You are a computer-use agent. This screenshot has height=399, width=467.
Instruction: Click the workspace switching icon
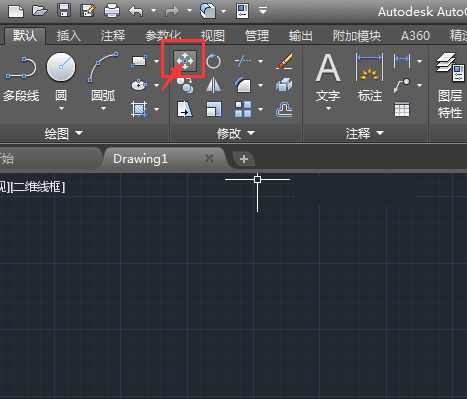pyautogui.click(x=207, y=11)
